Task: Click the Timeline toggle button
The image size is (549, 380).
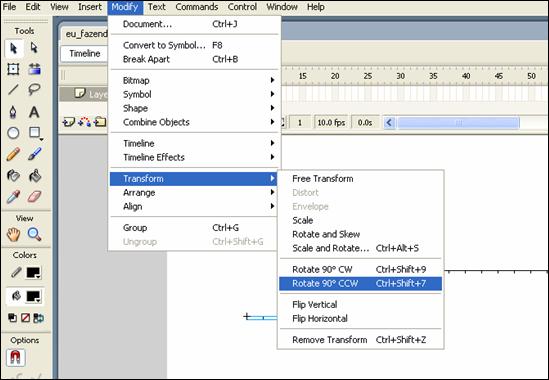Action: 84,54
